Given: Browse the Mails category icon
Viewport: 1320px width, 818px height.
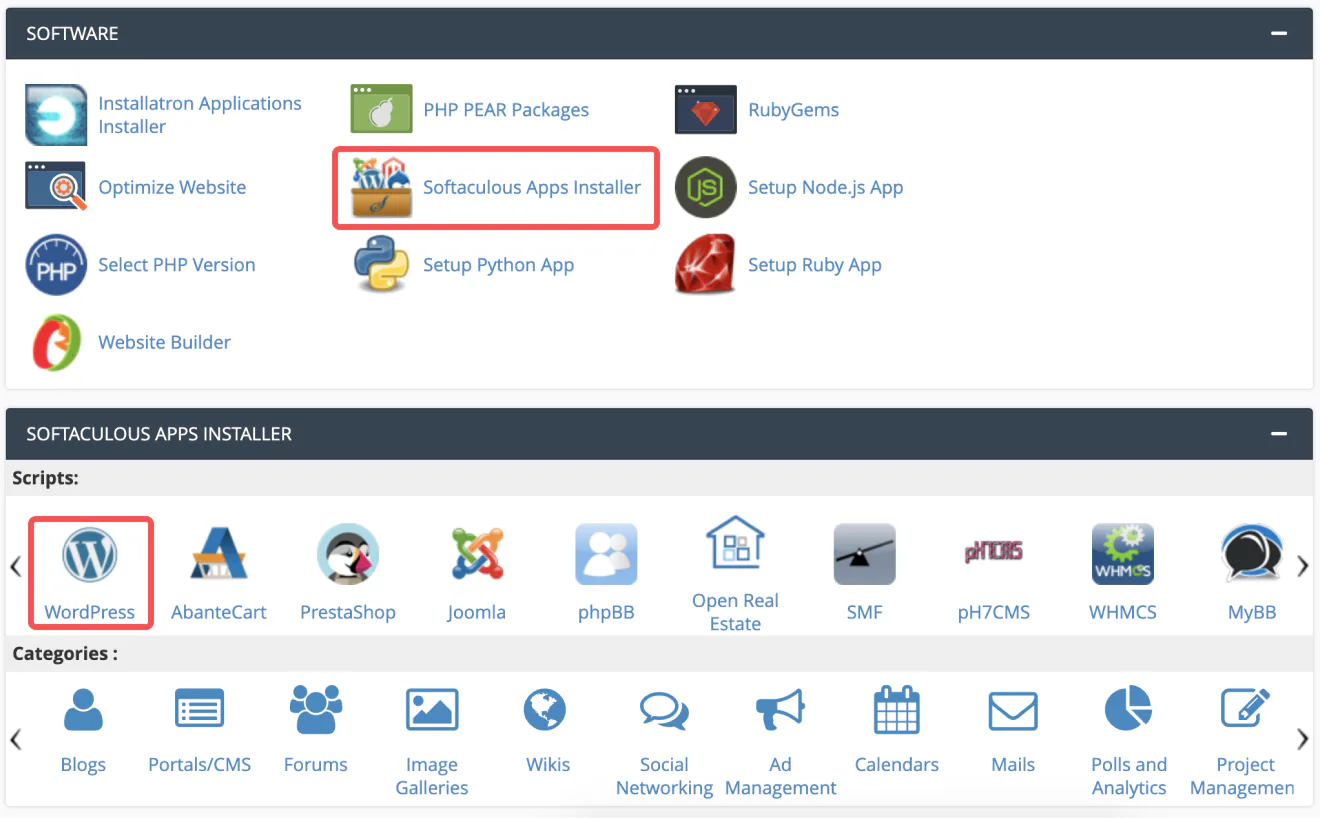Looking at the screenshot, I should coord(1013,712).
